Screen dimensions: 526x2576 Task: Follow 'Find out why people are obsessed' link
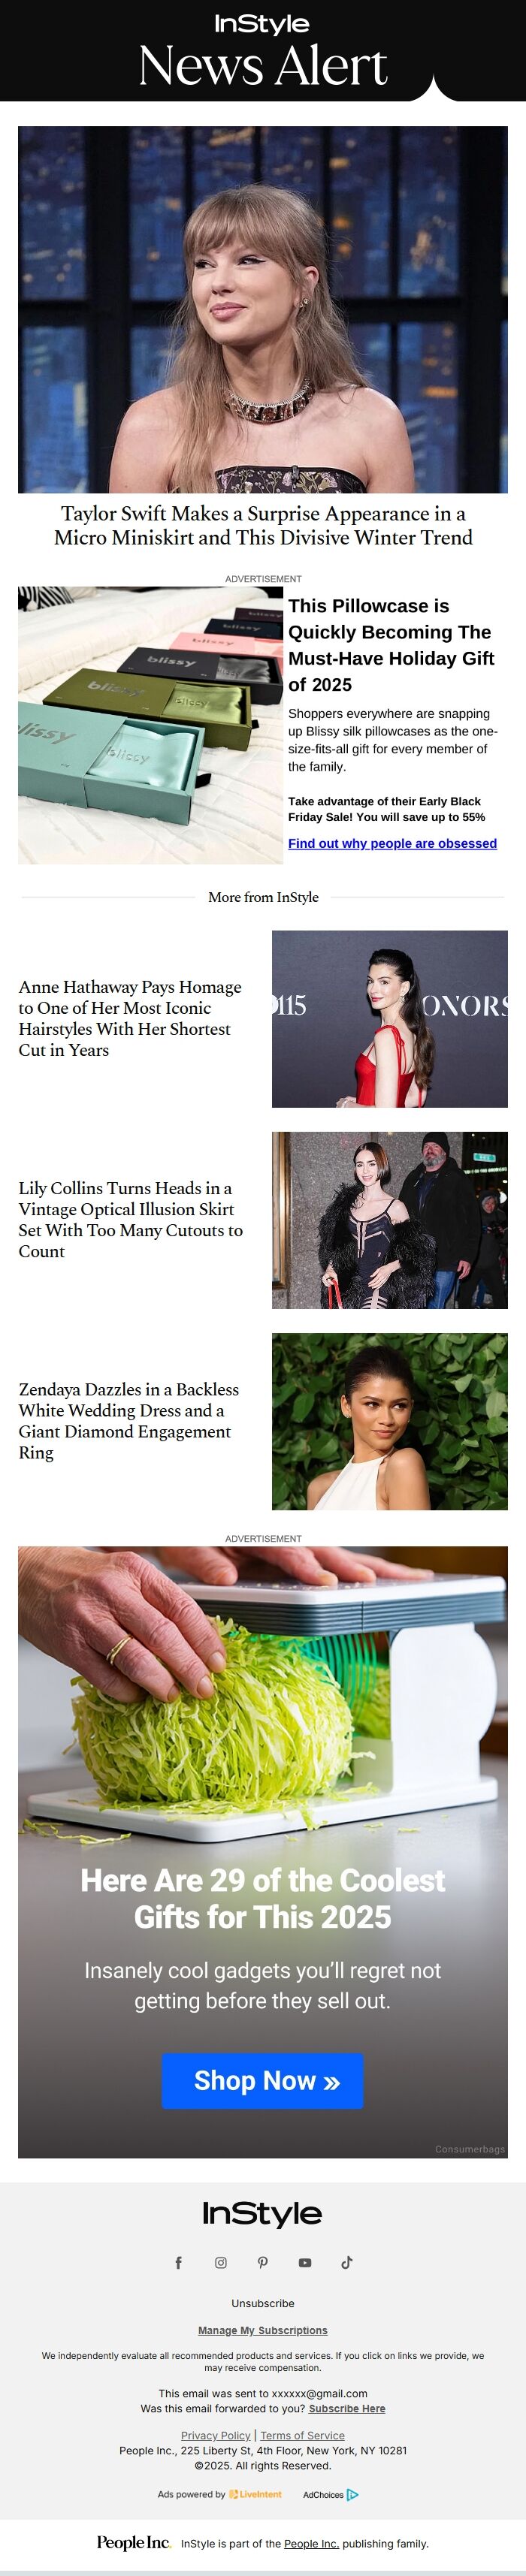392,843
